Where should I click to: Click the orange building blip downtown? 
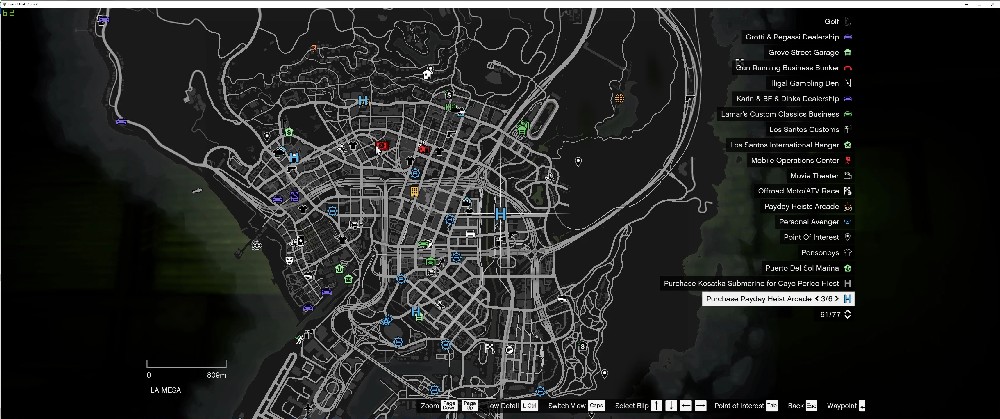tap(413, 191)
